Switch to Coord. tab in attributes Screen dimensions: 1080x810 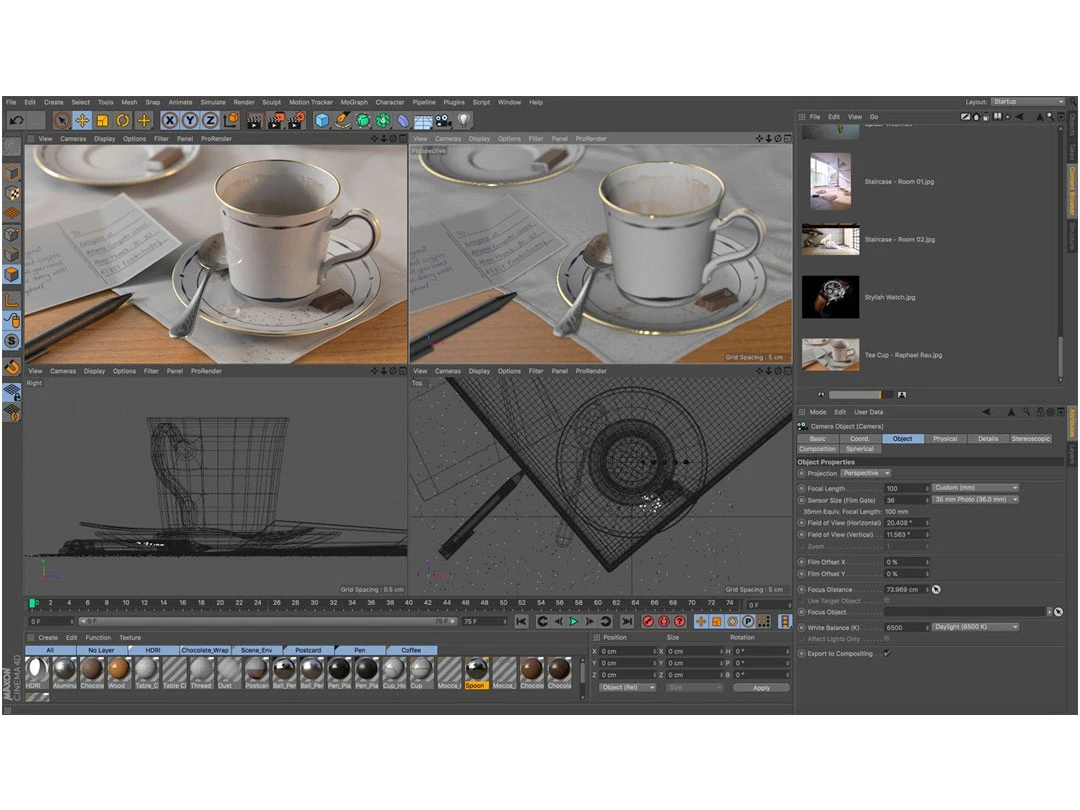pyautogui.click(x=860, y=439)
